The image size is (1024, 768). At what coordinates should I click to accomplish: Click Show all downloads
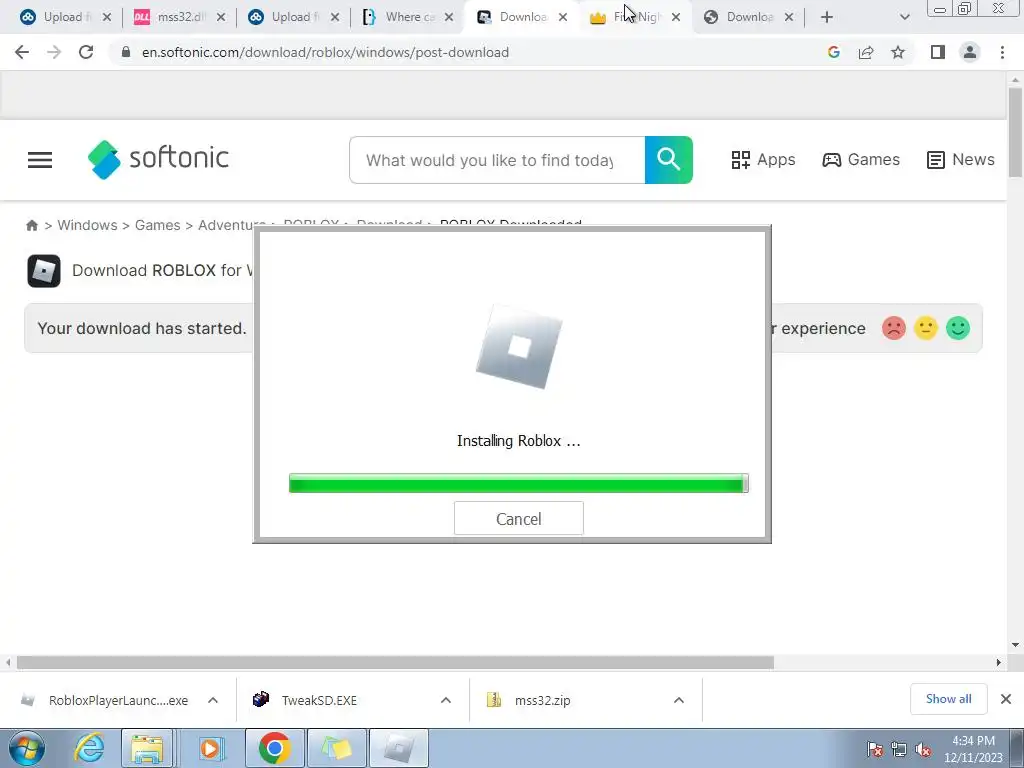(x=948, y=699)
